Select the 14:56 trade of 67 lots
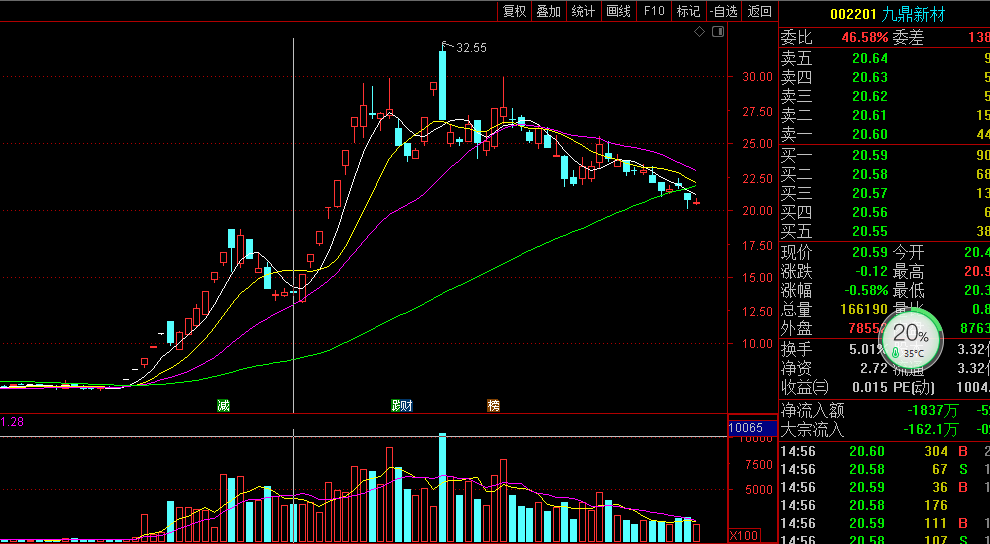 point(885,470)
